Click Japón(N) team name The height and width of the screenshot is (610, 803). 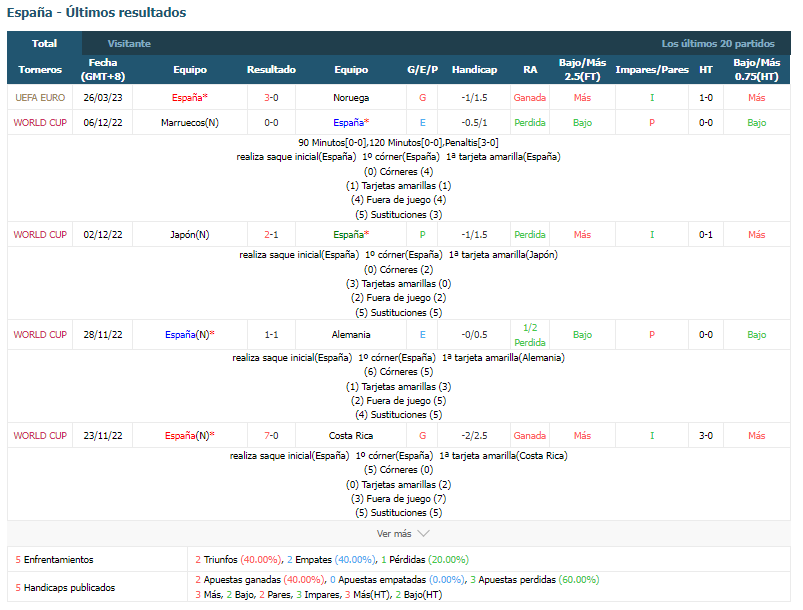[189, 235]
